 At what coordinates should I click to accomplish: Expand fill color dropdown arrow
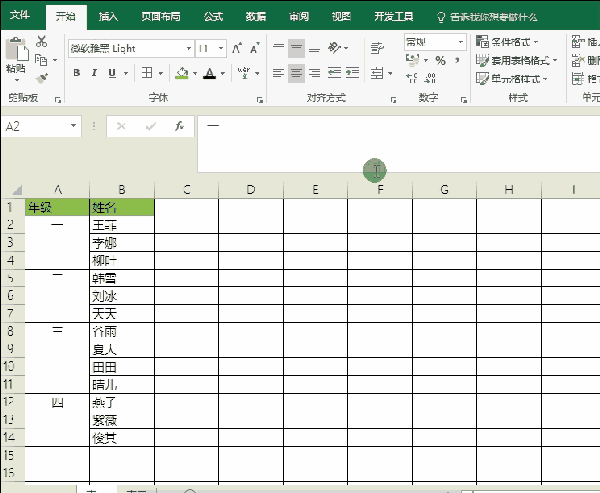(195, 73)
